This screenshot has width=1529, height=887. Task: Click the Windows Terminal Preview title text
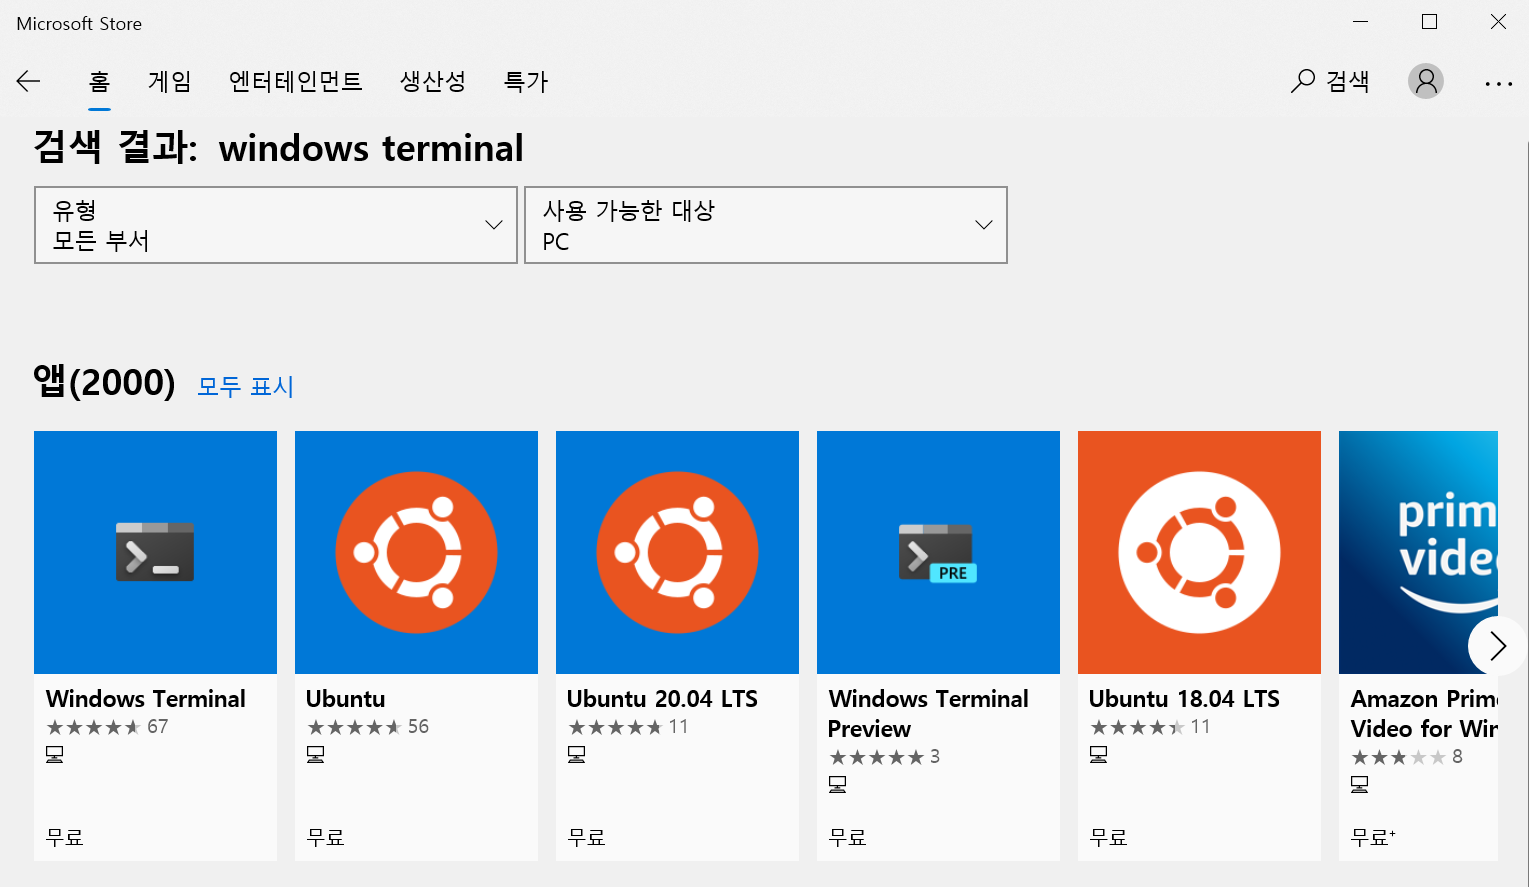click(x=928, y=714)
